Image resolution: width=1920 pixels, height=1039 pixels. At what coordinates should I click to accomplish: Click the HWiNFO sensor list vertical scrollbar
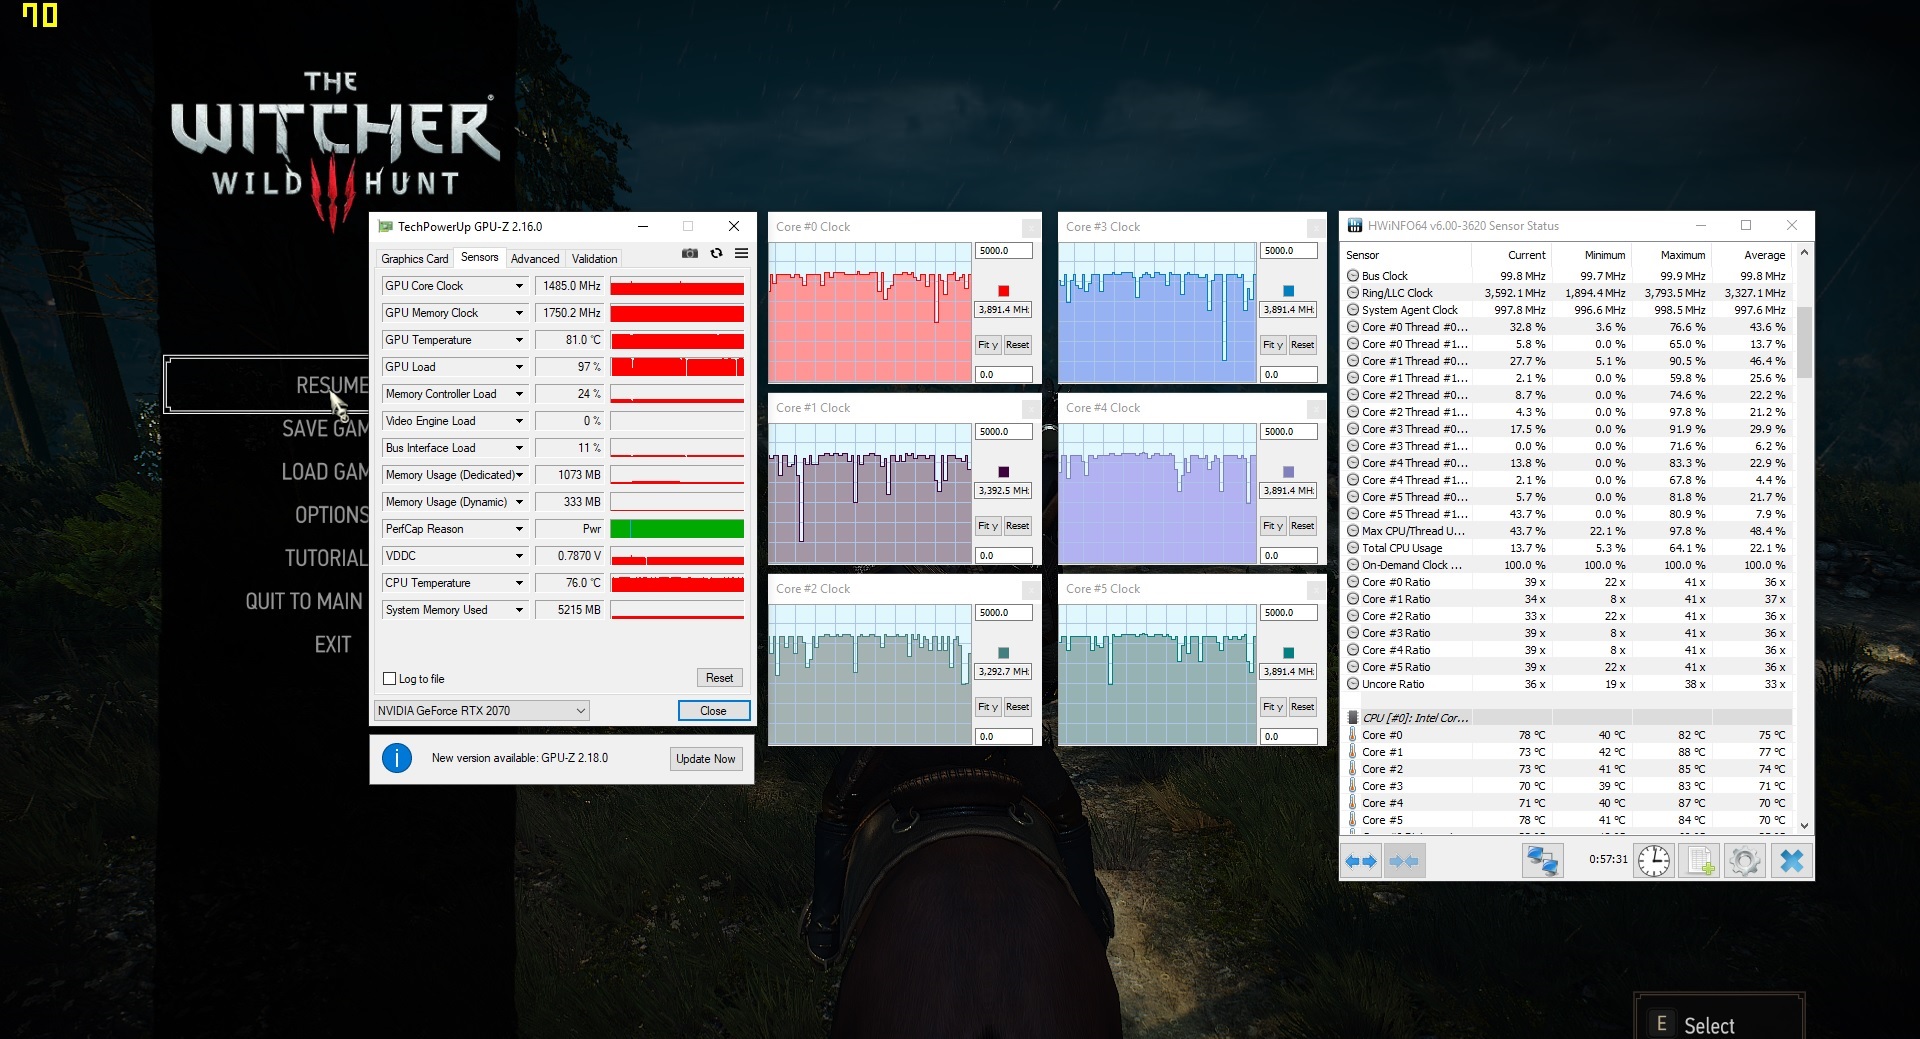1804,540
